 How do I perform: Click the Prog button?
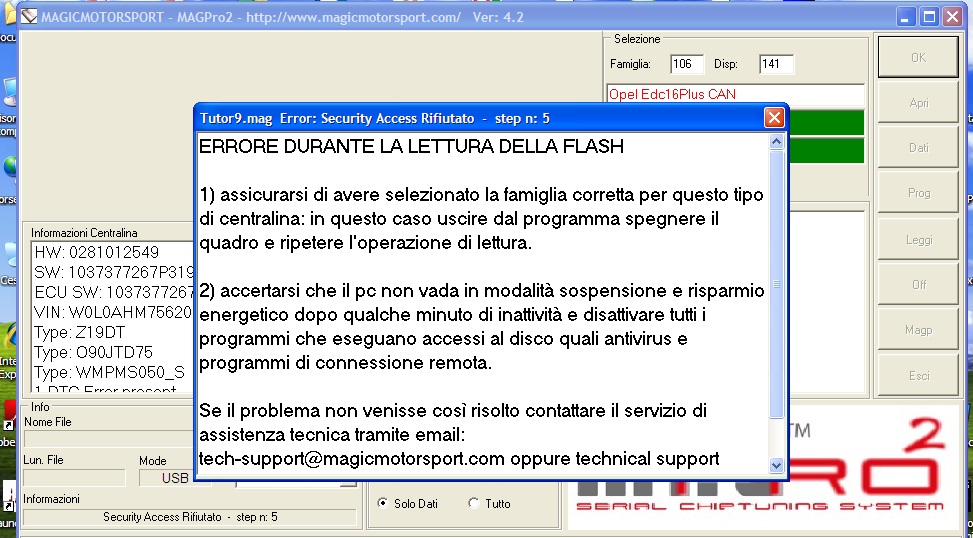coord(918,193)
